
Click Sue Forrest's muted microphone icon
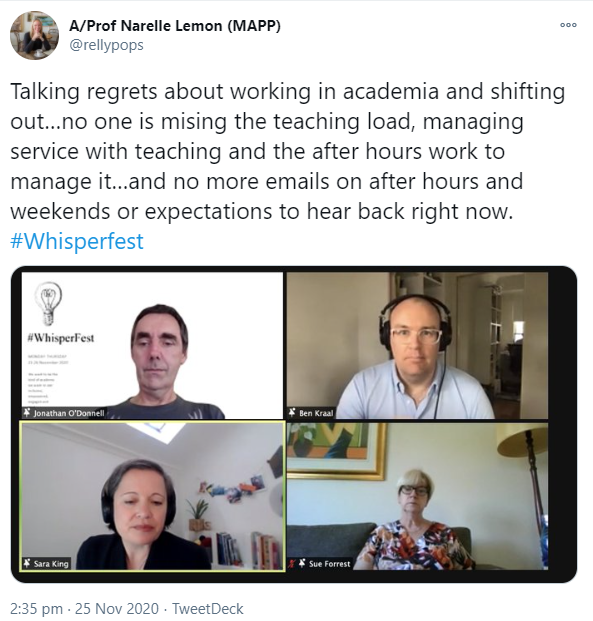(293, 563)
